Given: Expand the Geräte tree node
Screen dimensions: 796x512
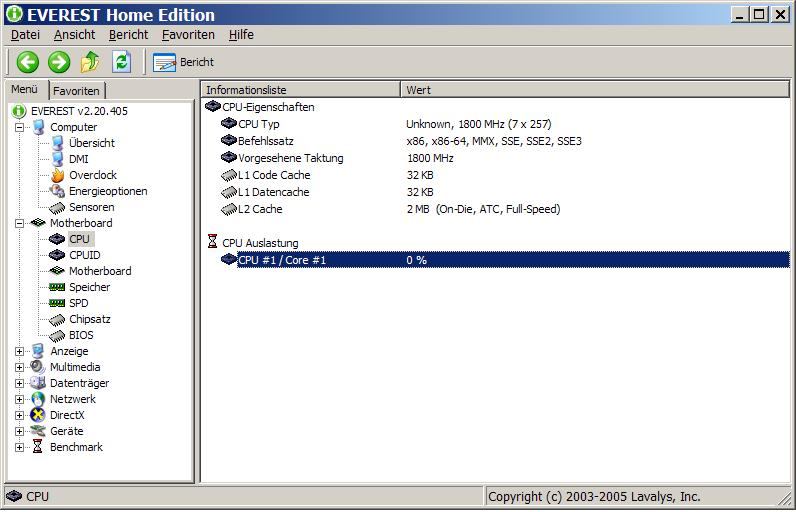Looking at the screenshot, I should (19, 431).
